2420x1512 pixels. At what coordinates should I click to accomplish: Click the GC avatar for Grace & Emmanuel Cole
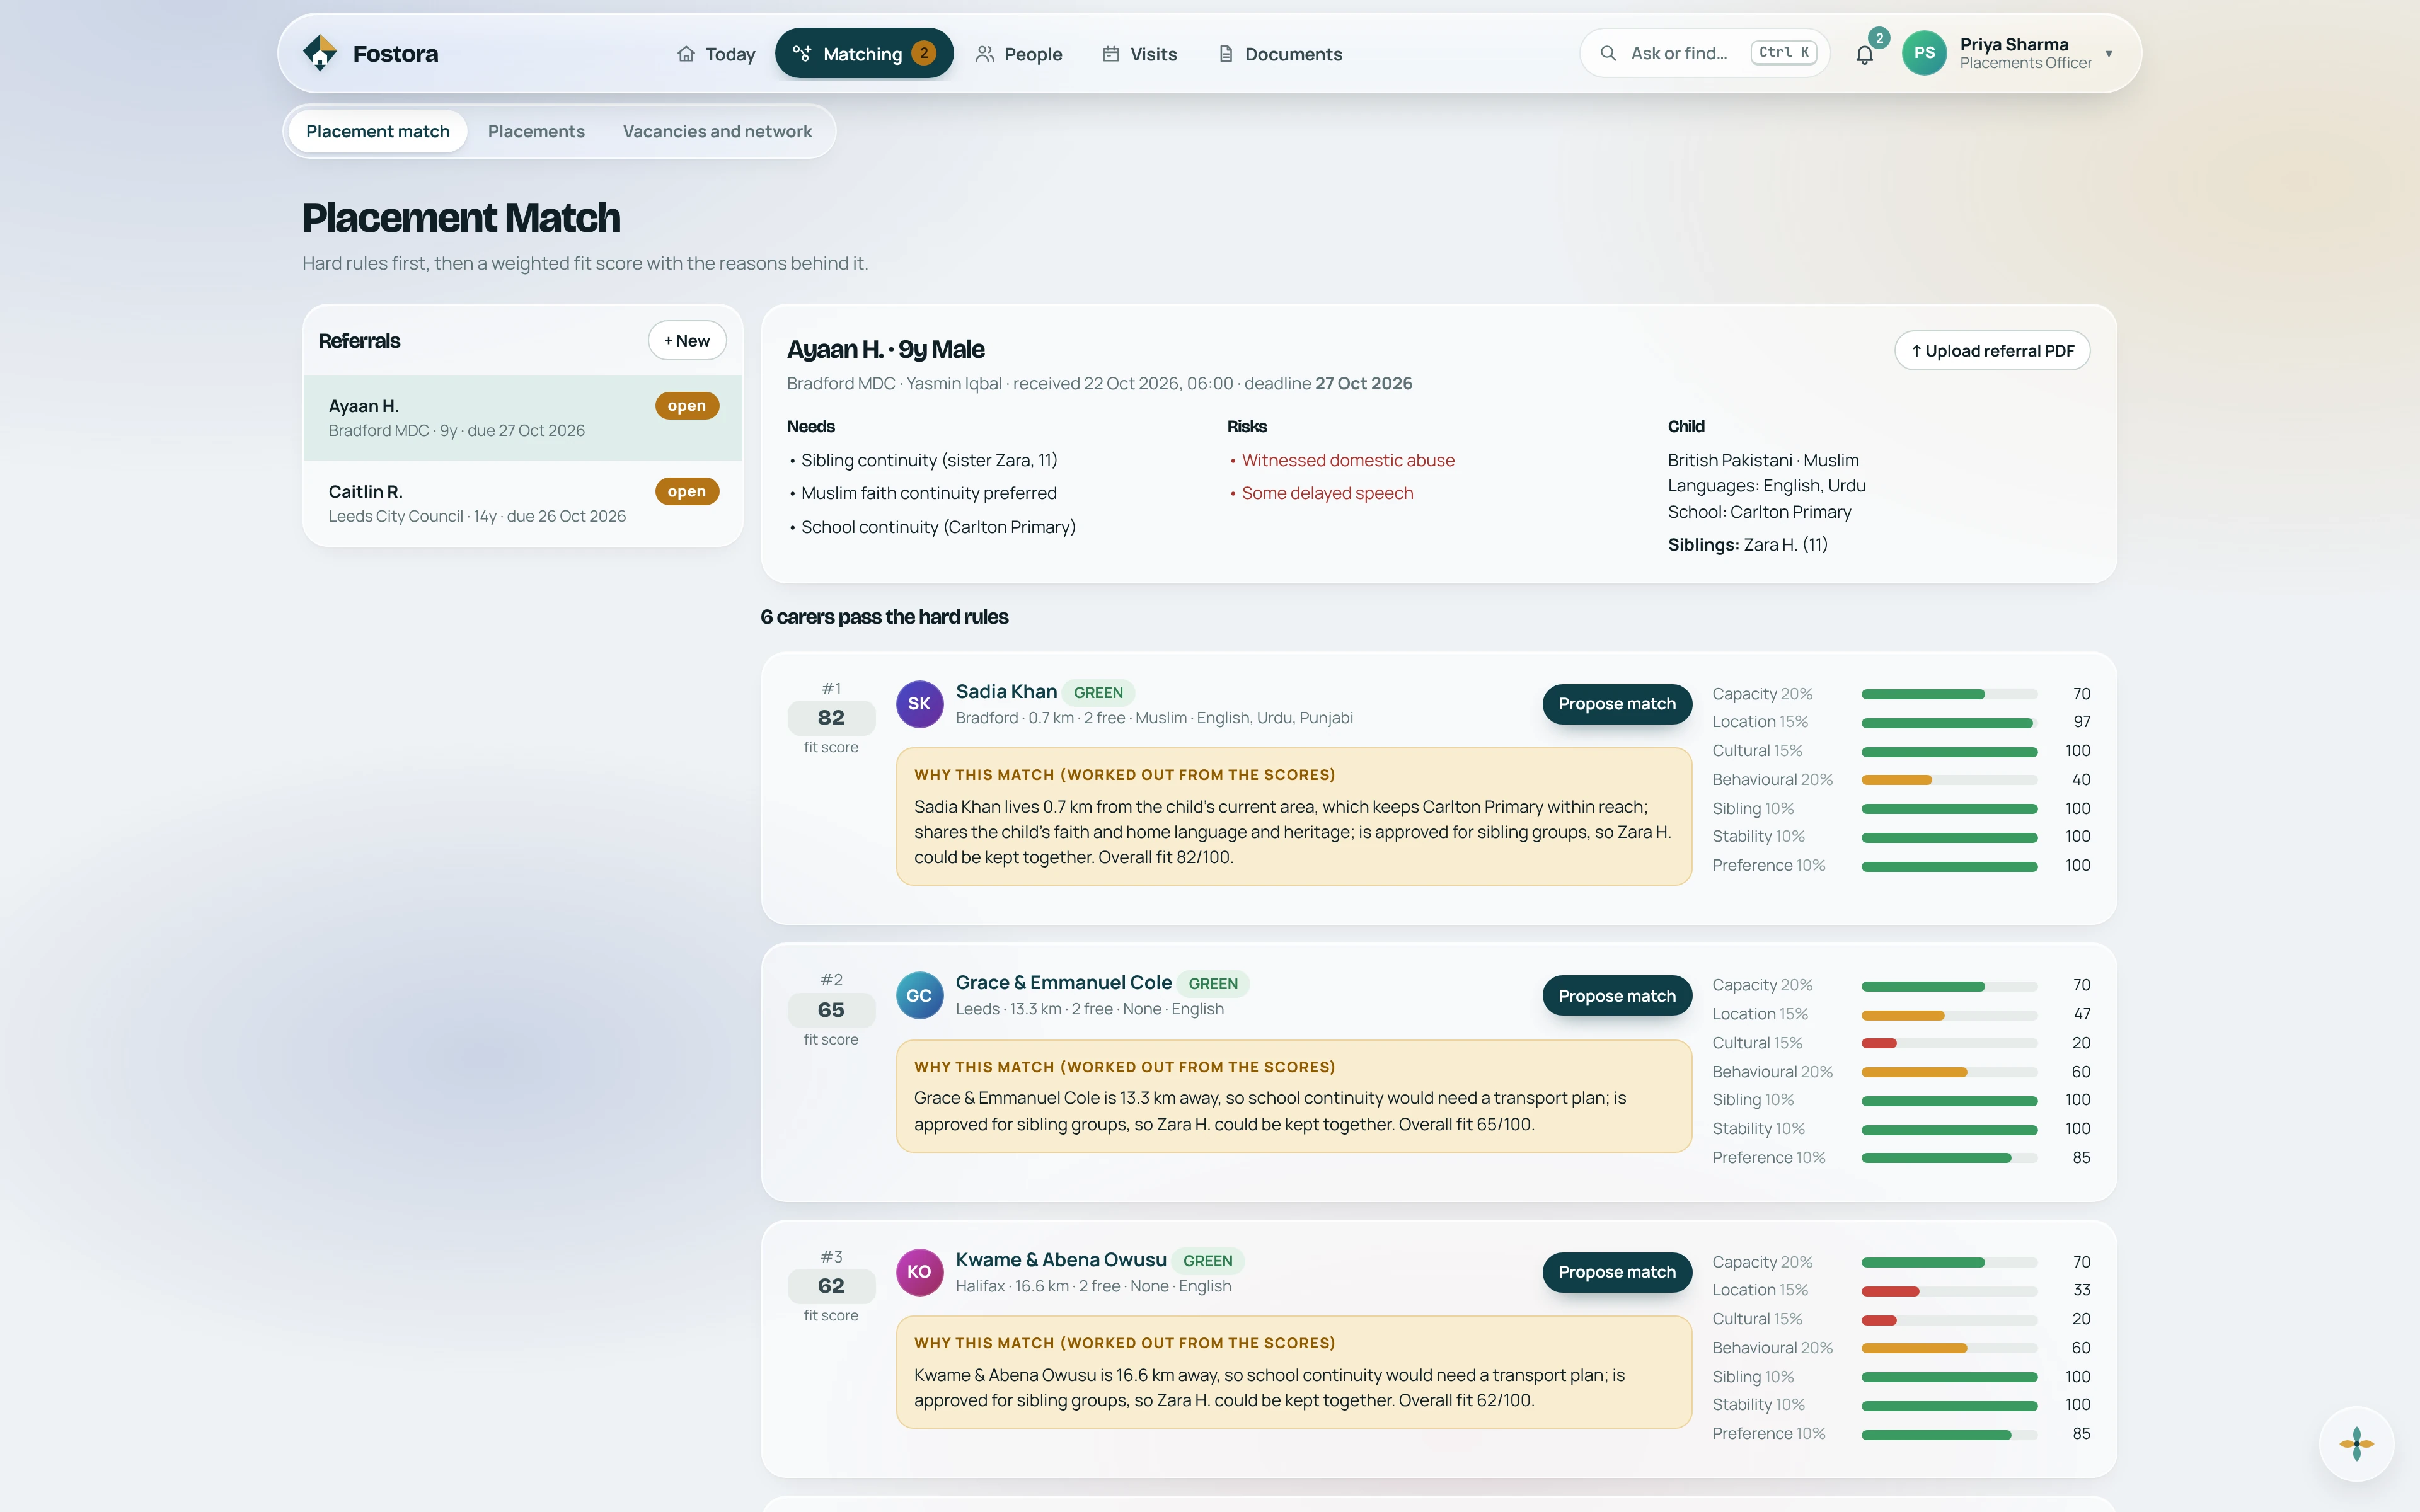point(919,995)
